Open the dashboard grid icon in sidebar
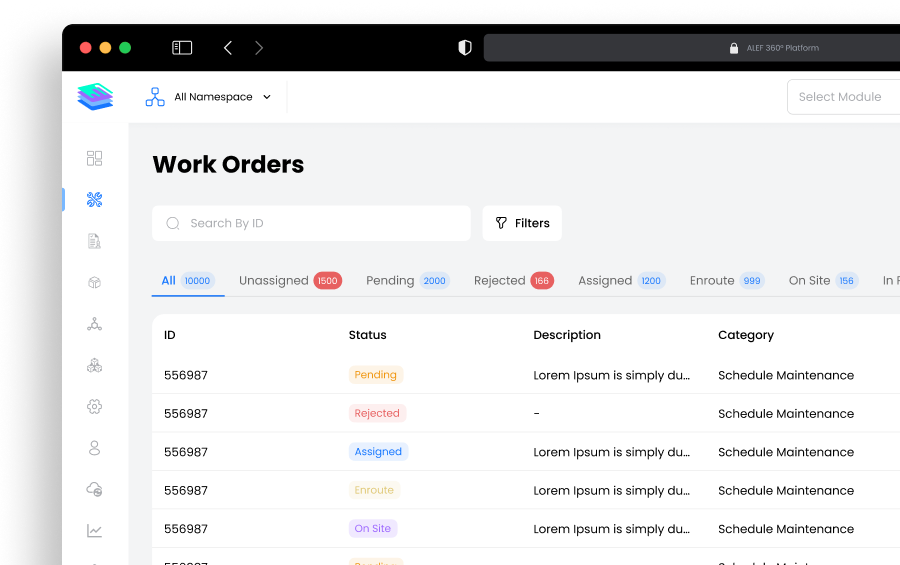The image size is (900, 565). [x=95, y=158]
